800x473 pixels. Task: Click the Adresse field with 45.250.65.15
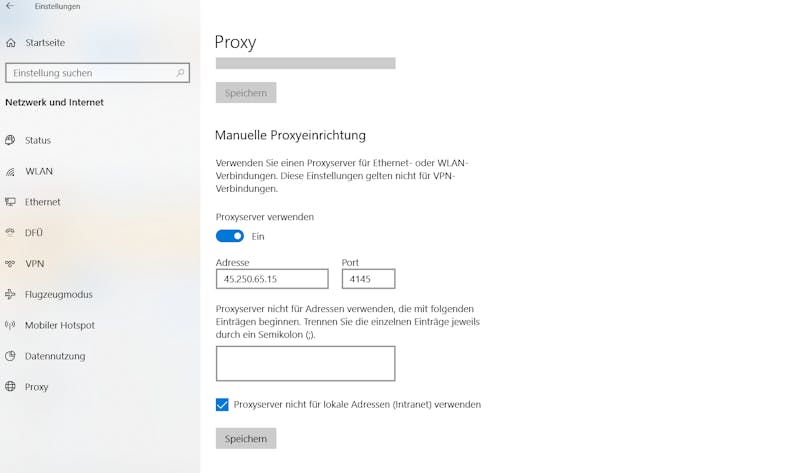272,279
